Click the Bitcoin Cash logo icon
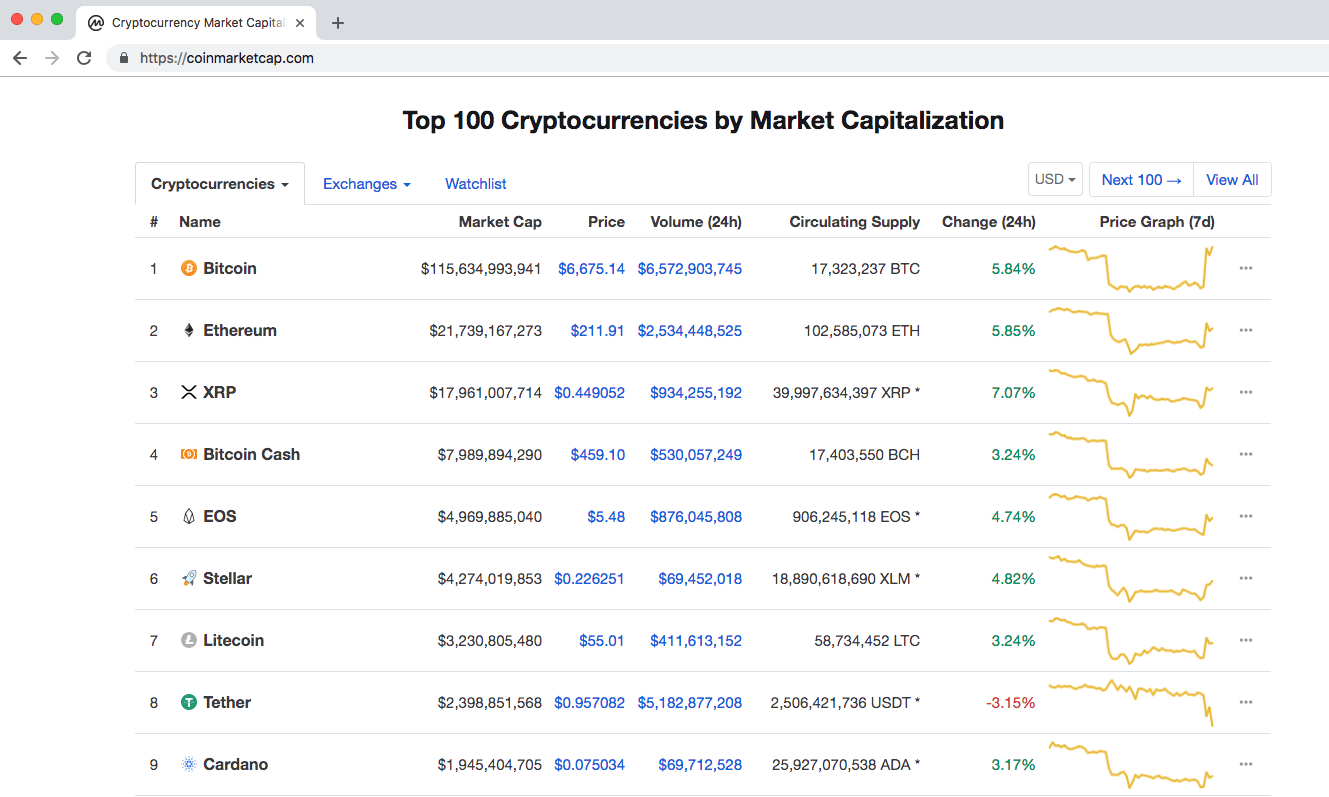1329x797 pixels. pyautogui.click(x=189, y=454)
